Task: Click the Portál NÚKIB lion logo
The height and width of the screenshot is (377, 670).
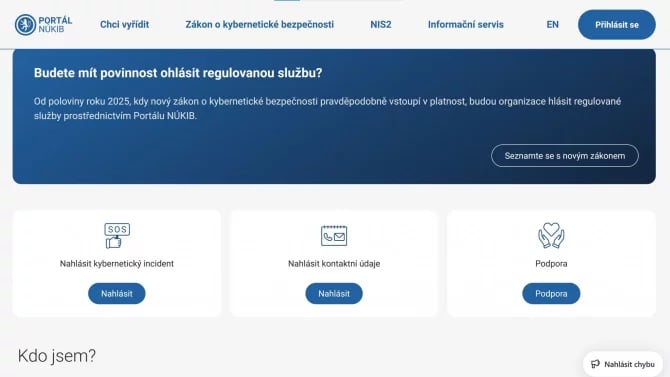Action: click(x=25, y=24)
